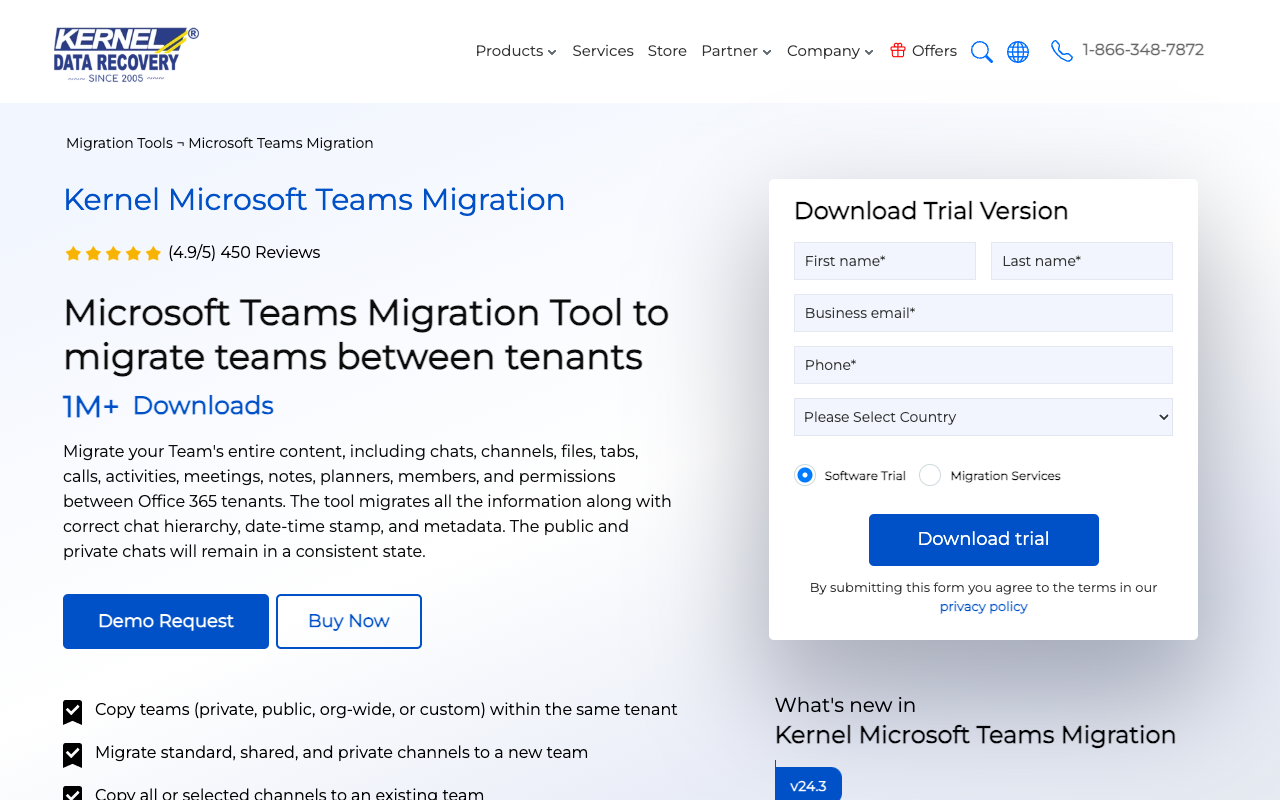Open the Store menu item

[667, 51]
